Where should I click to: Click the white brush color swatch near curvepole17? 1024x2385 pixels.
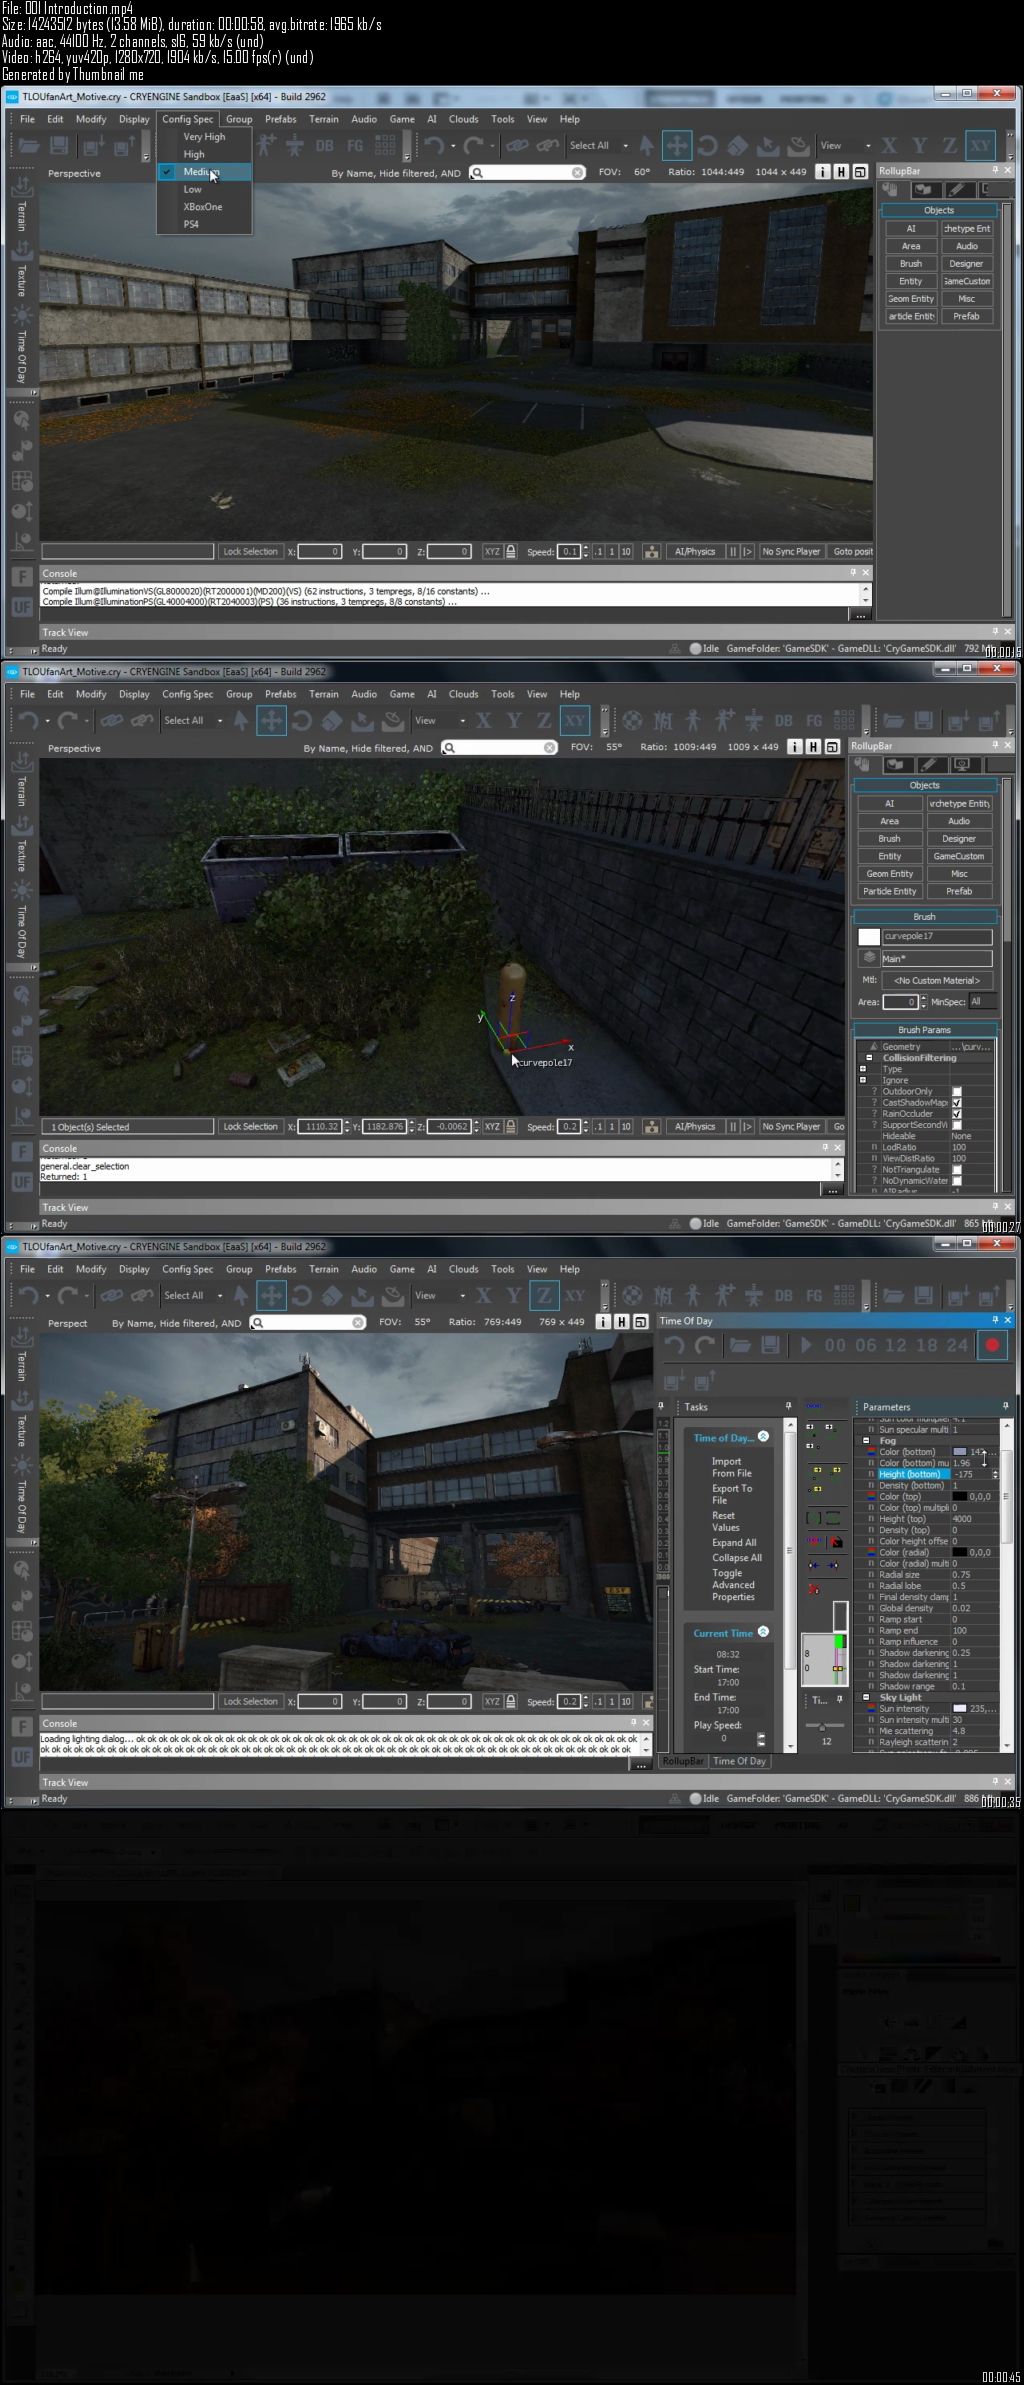(869, 937)
